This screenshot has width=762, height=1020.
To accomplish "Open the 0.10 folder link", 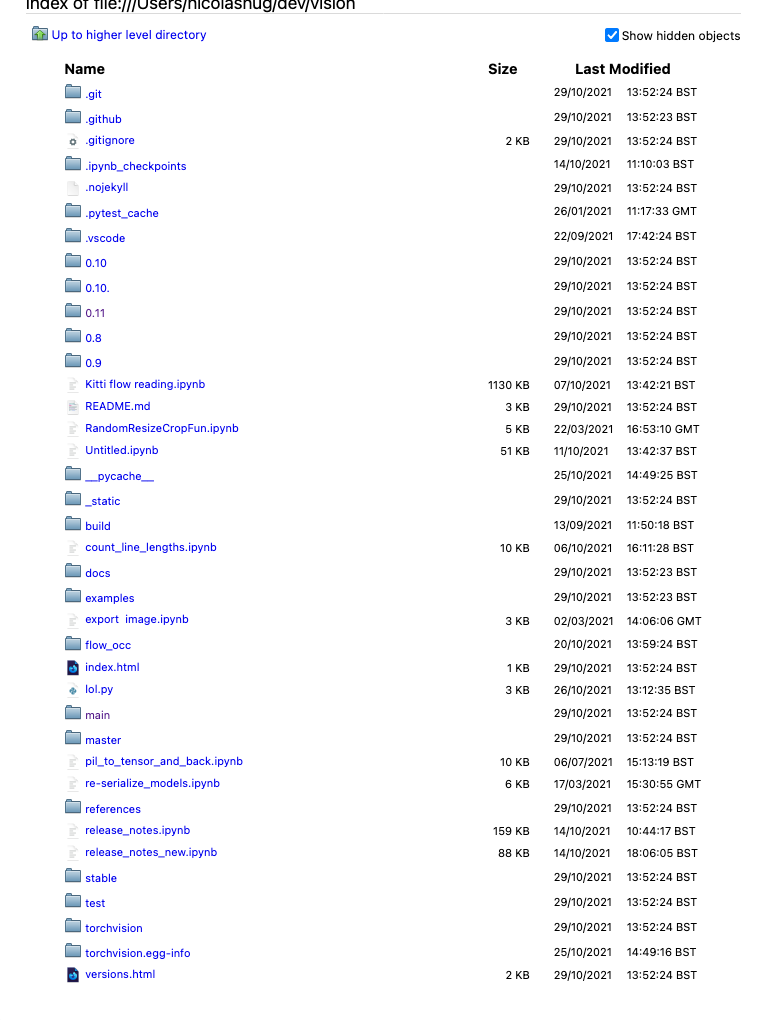I will (x=96, y=263).
